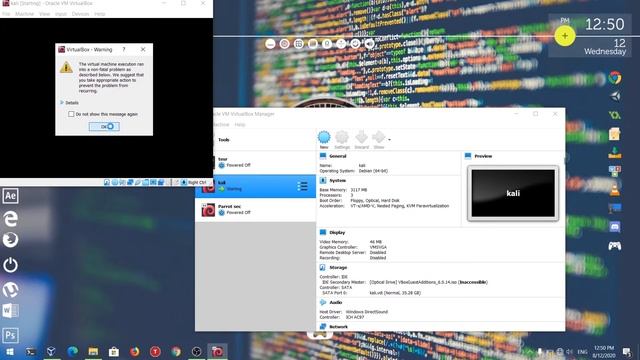Click the kali preview thumbnail
The image size is (640, 360).
[x=513, y=193]
